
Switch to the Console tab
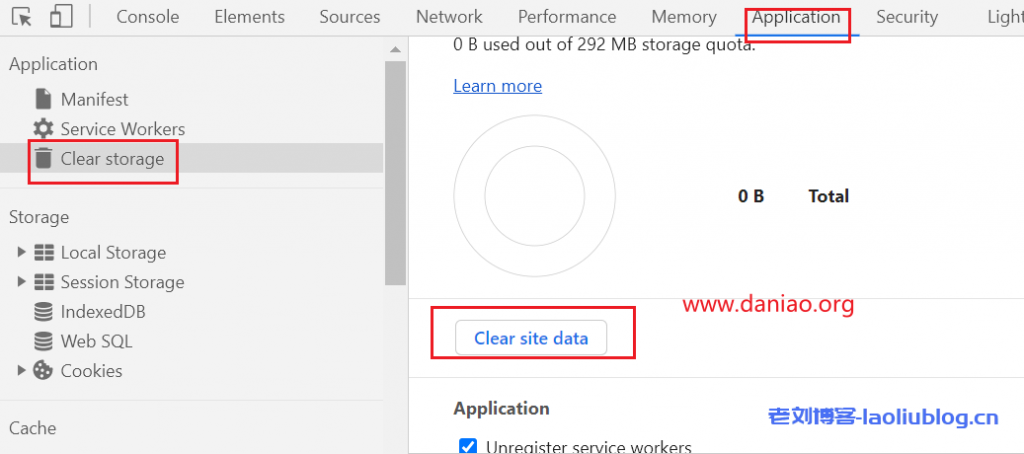pyautogui.click(x=148, y=17)
